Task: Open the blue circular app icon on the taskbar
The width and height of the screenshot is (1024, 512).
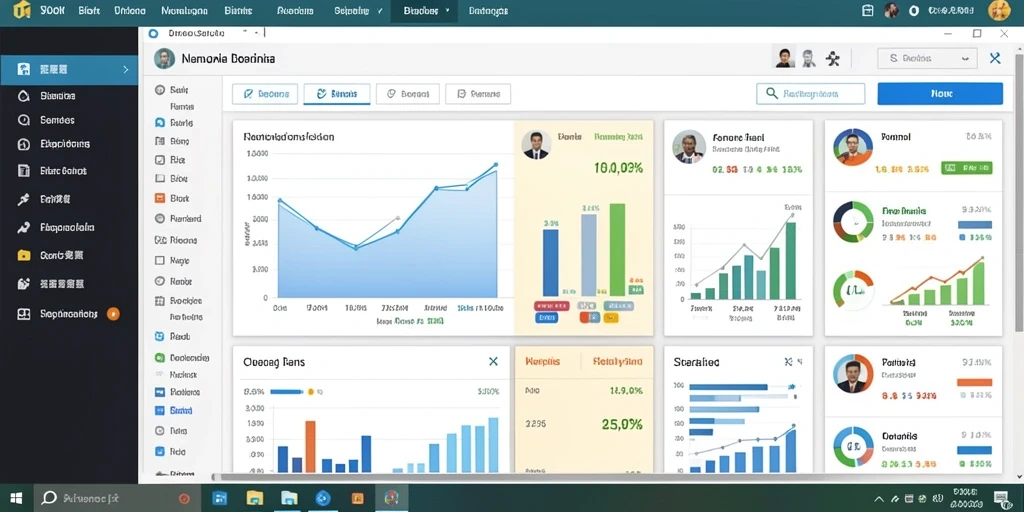Action: click(x=323, y=498)
